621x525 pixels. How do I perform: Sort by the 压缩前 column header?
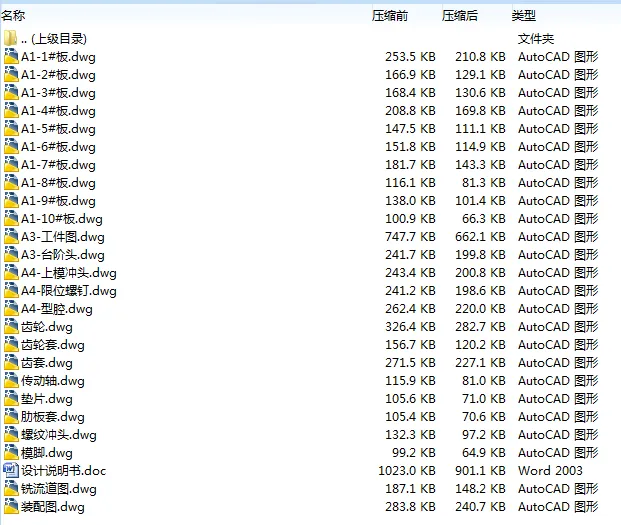390,16
